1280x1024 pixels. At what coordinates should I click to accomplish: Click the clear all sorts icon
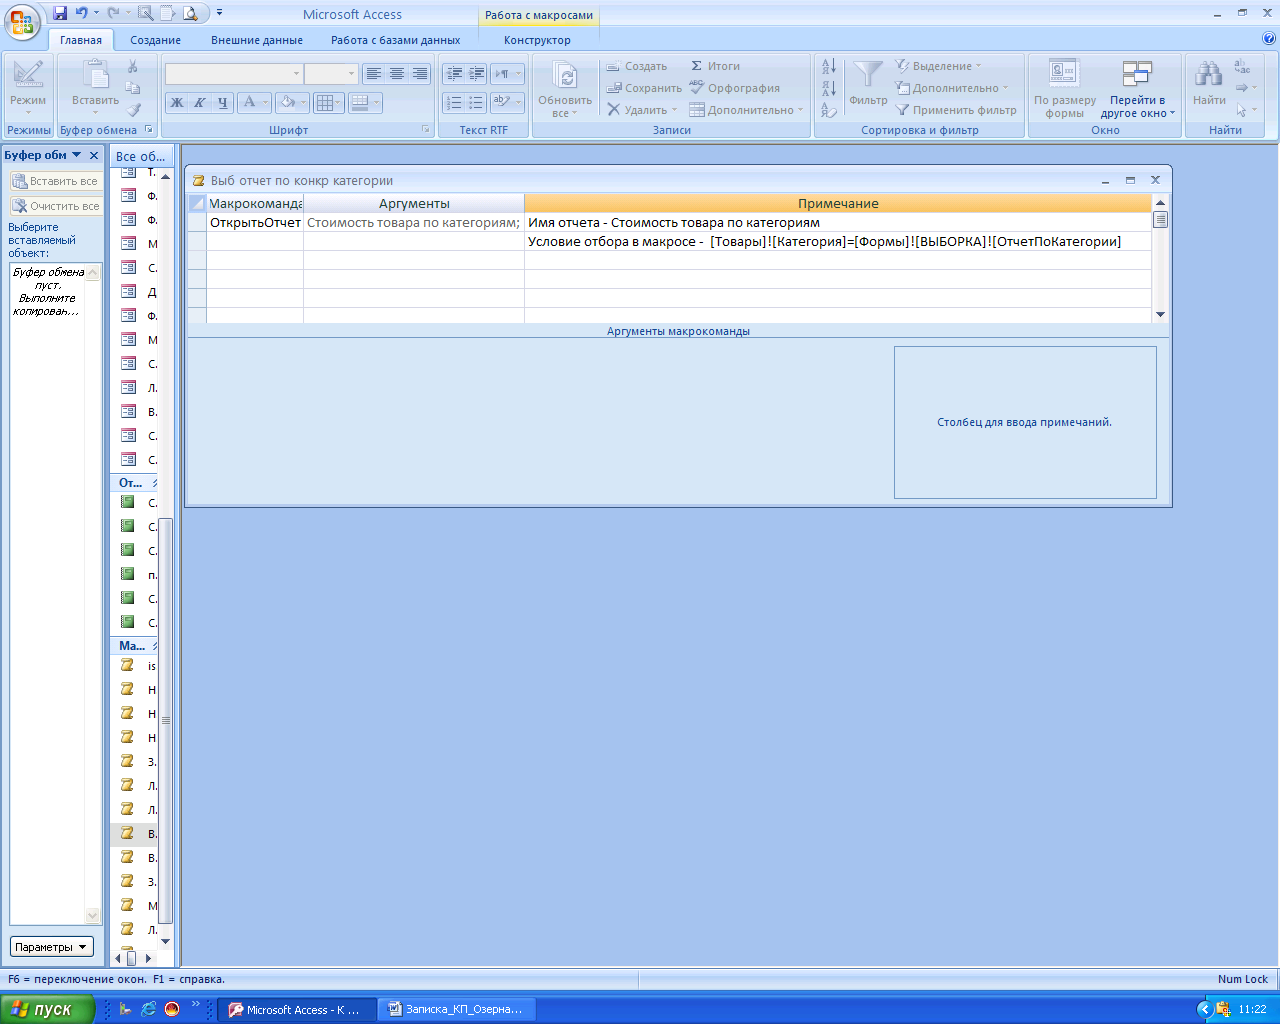(829, 110)
